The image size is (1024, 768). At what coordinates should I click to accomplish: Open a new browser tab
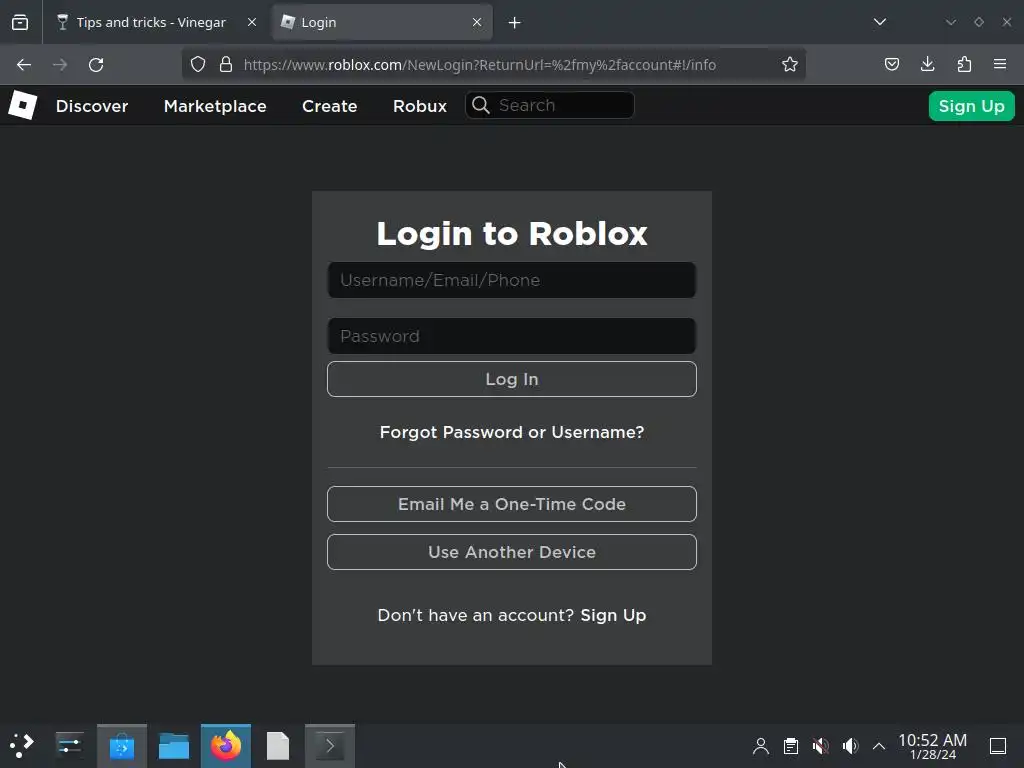tap(515, 23)
